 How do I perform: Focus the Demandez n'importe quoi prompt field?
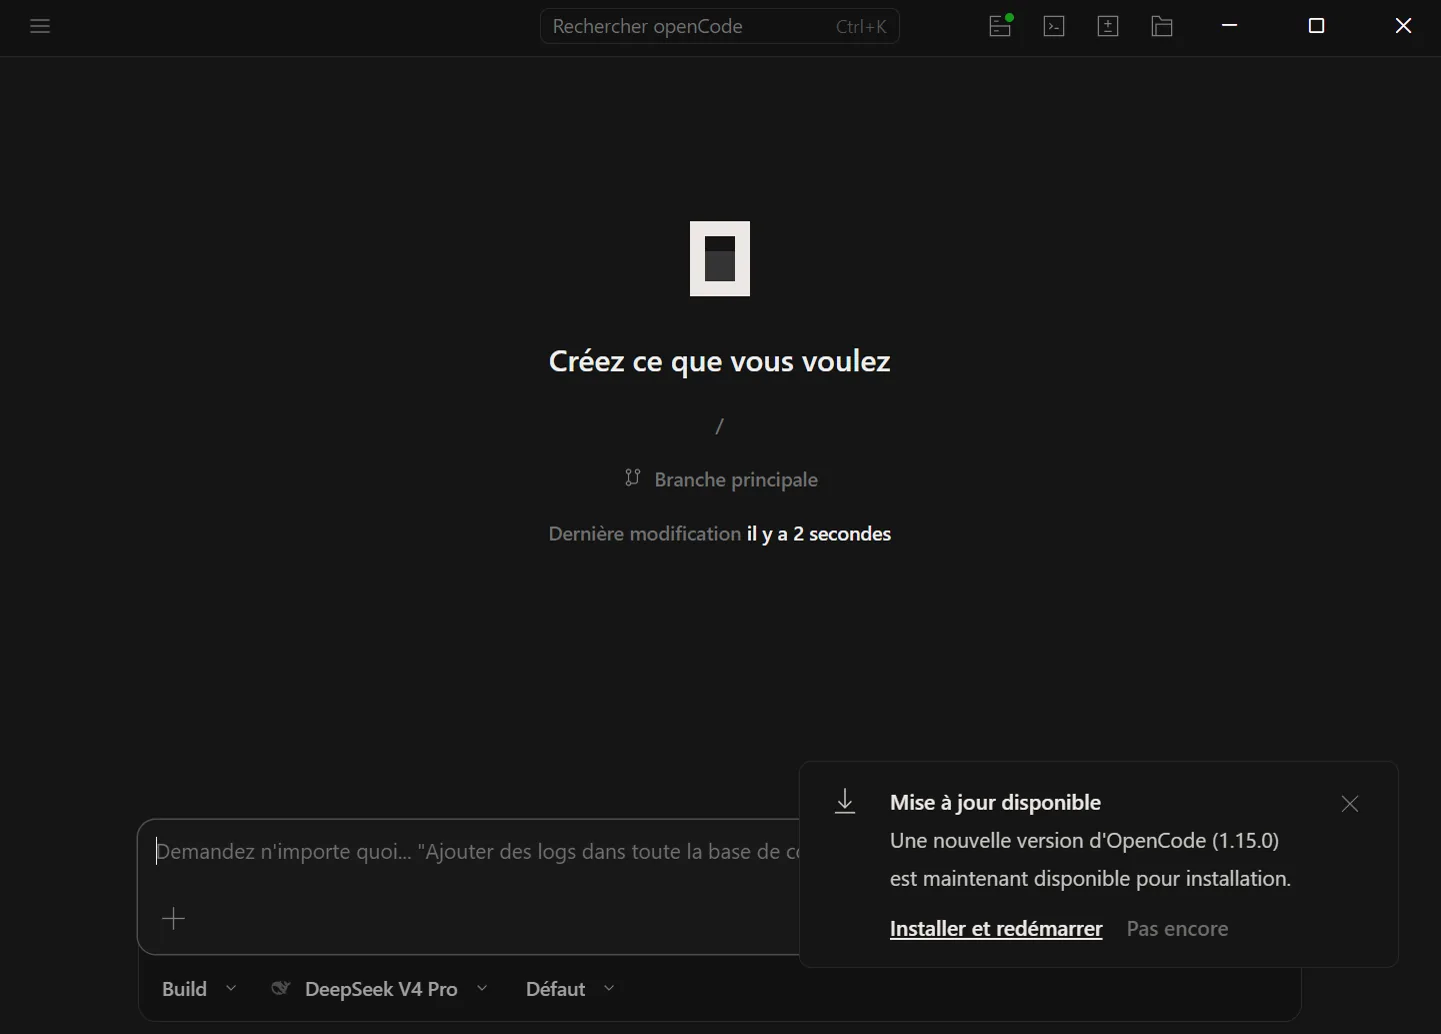tap(478, 852)
